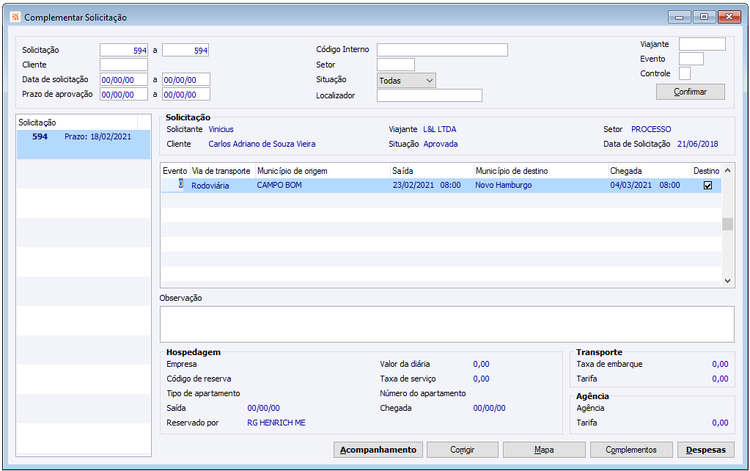
Task: Click the Hospedagem Saída date 00/00/00
Action: point(264,408)
